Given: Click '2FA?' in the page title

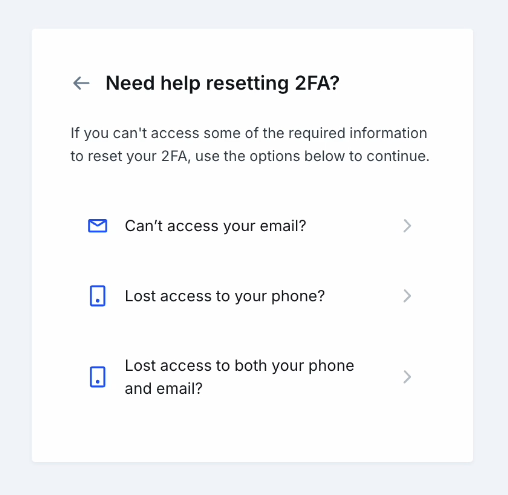Looking at the screenshot, I should pyautogui.click(x=317, y=83).
